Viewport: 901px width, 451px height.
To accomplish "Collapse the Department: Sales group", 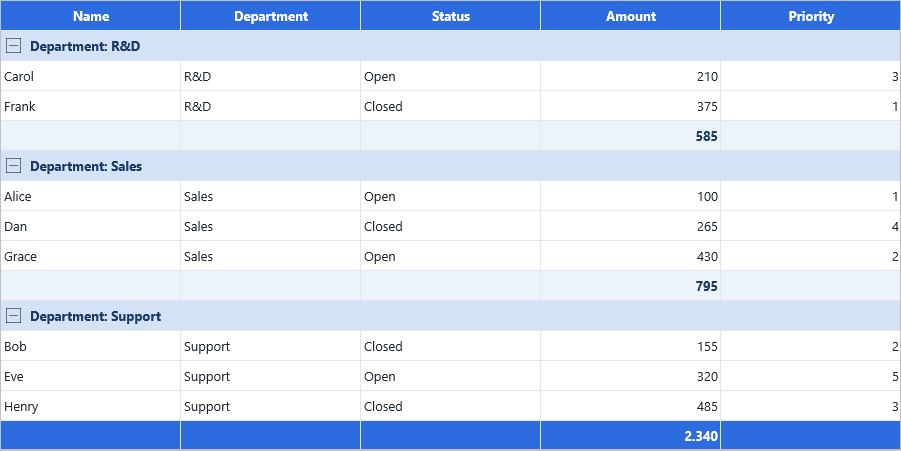I will 13,166.
